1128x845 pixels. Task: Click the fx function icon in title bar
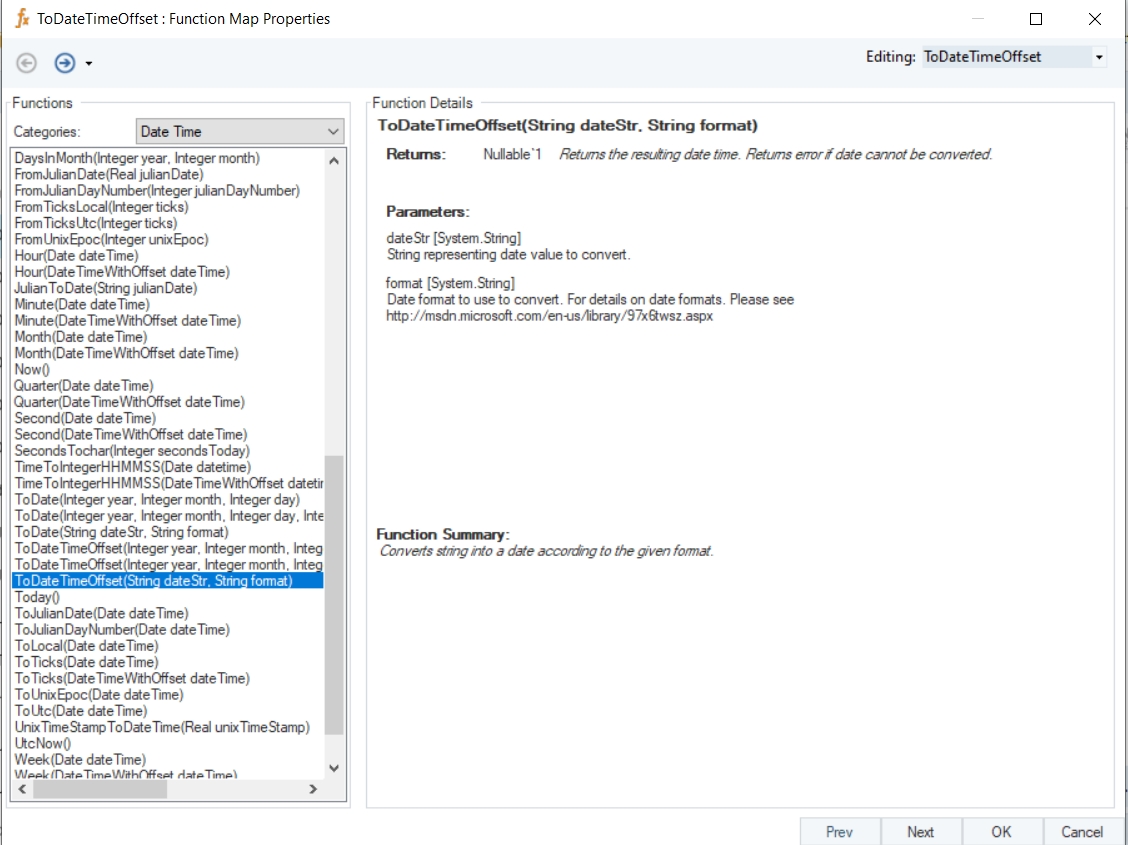pos(21,19)
